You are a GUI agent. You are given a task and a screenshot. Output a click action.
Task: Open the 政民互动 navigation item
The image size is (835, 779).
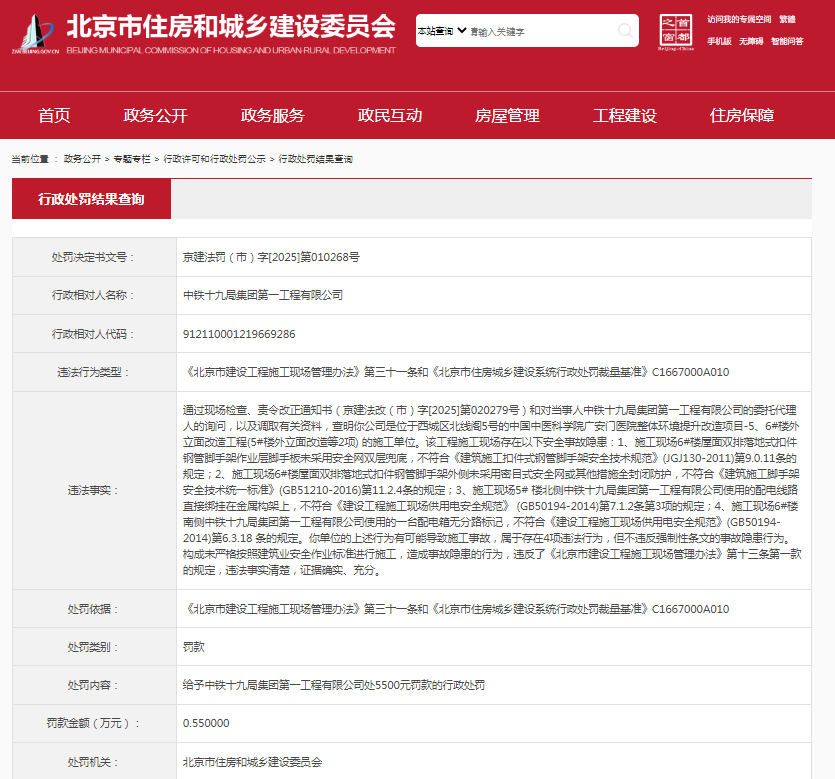tap(390, 116)
